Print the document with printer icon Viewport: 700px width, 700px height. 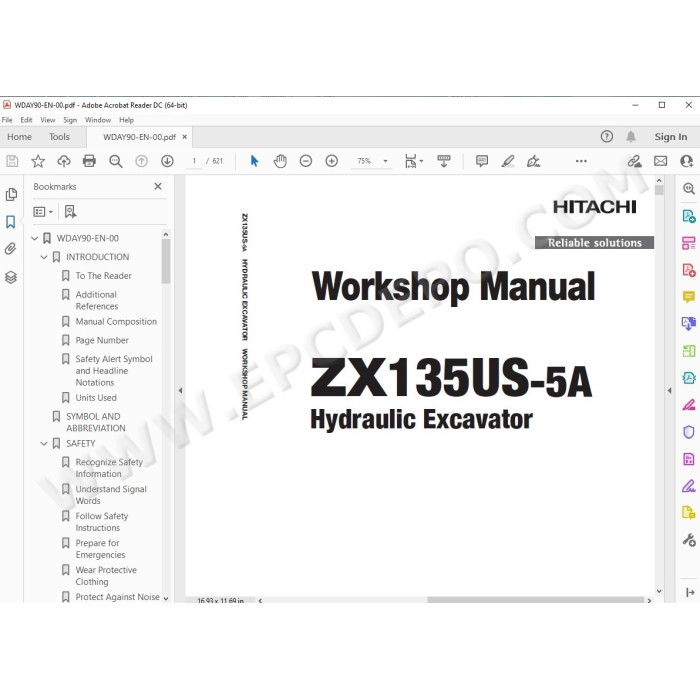pos(89,161)
